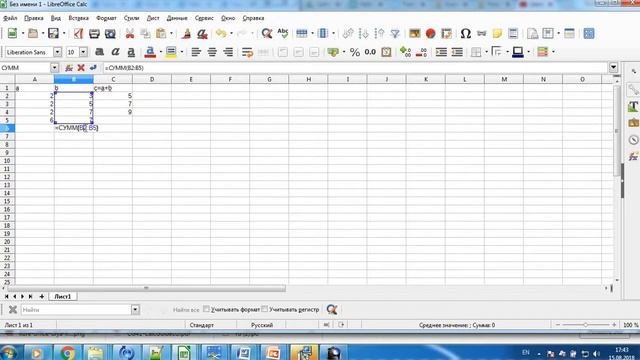Viewport: 640px width, 360px height.
Task: Expand the formula input line
Action: tap(613, 67)
